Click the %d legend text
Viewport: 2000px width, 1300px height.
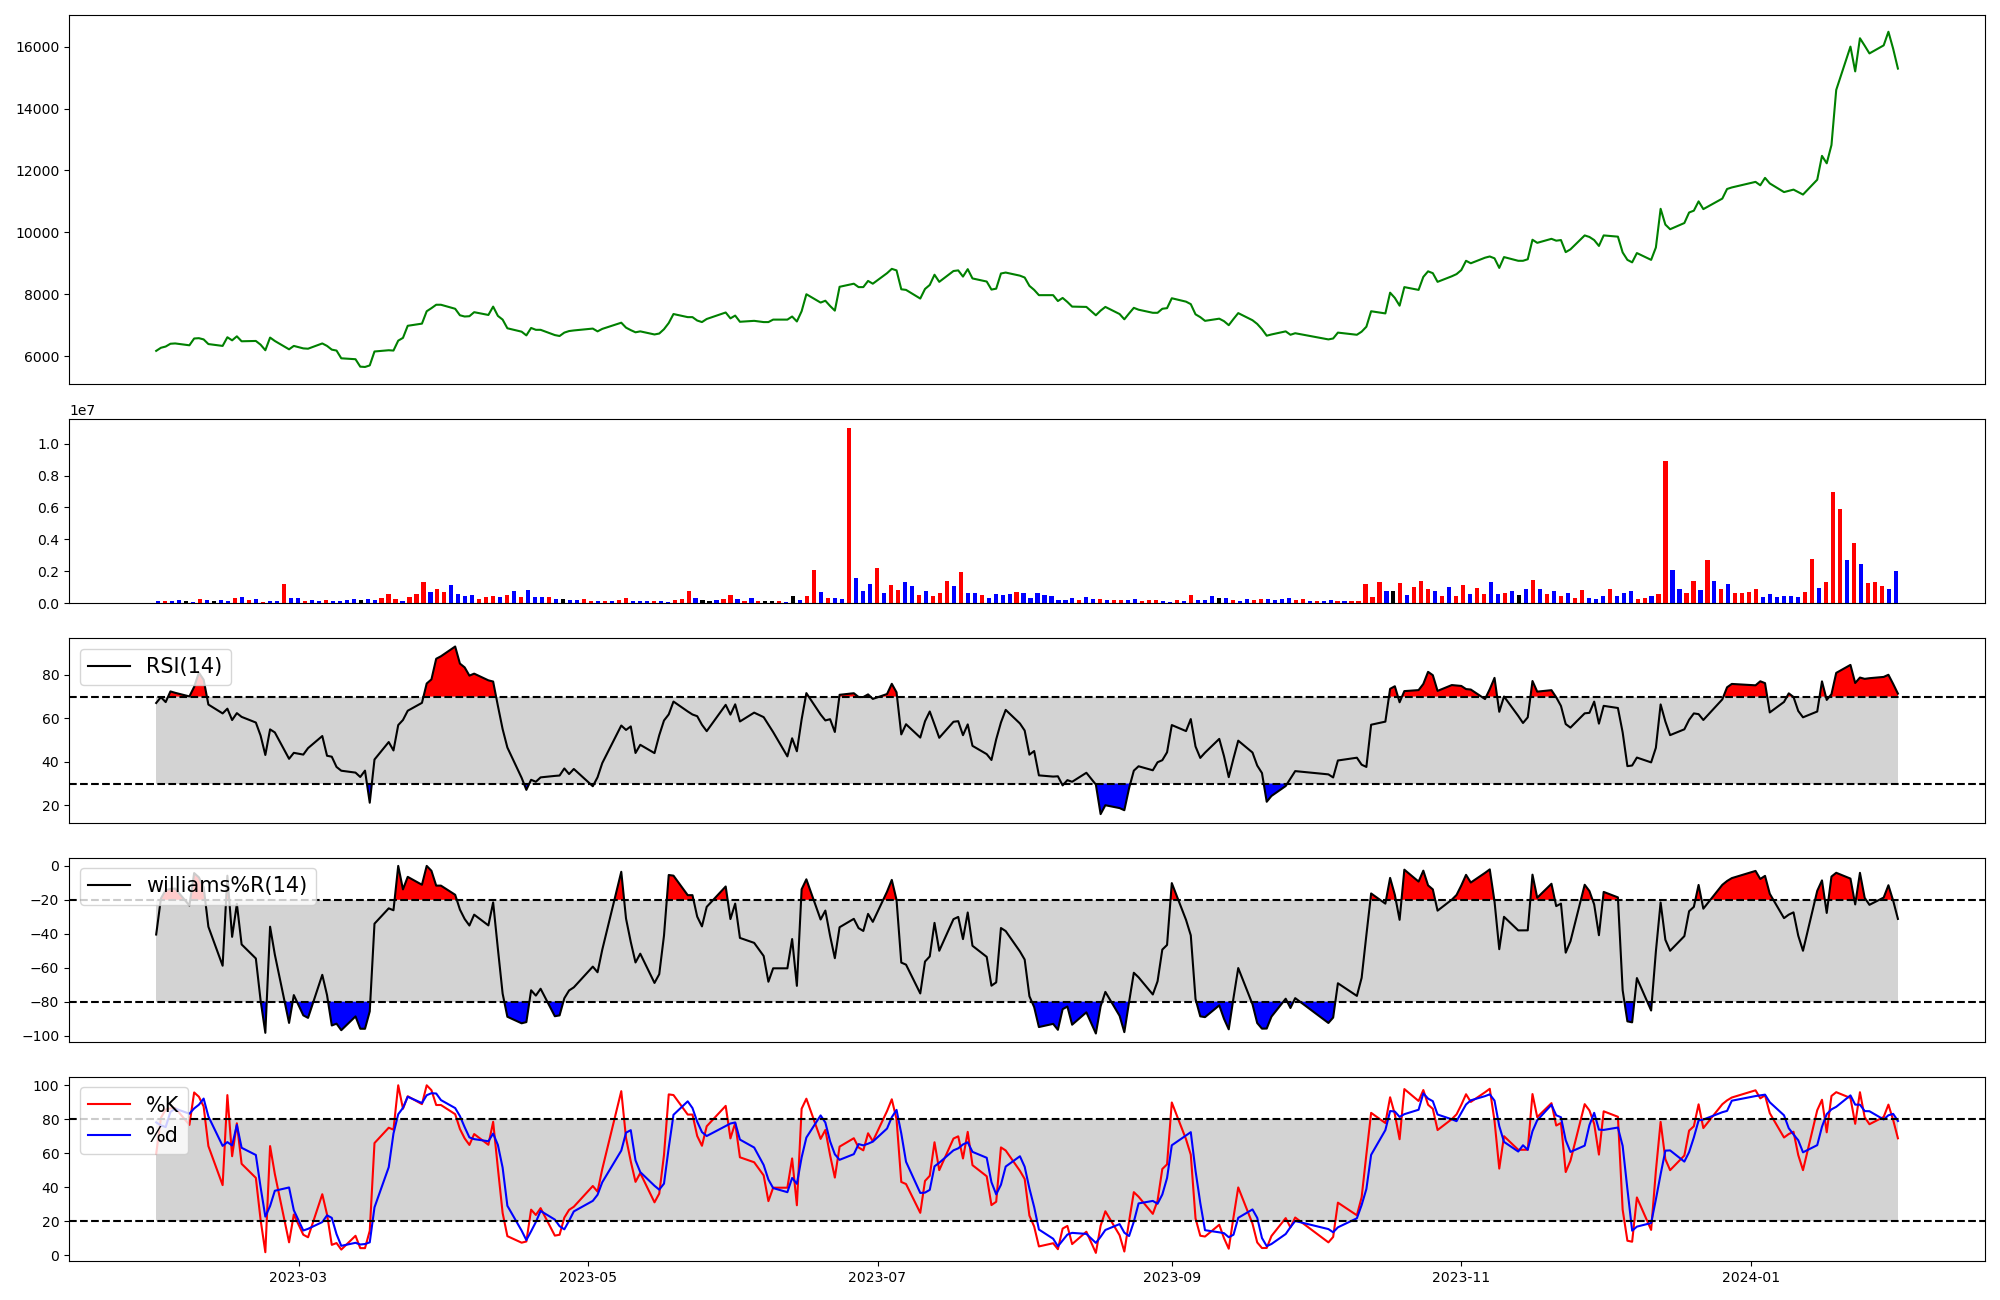pyautogui.click(x=162, y=1135)
